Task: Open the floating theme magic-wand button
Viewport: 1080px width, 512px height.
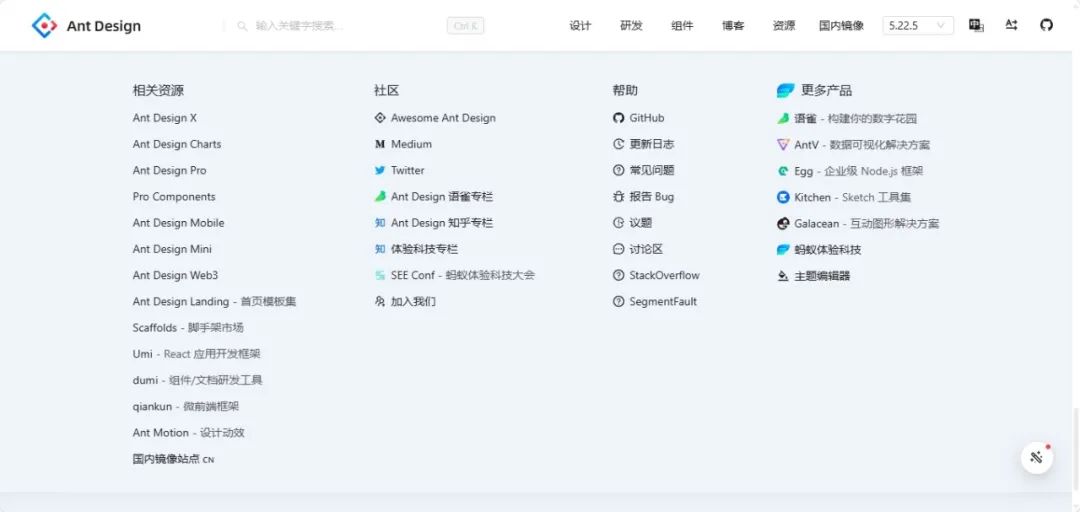Action: 1037,458
